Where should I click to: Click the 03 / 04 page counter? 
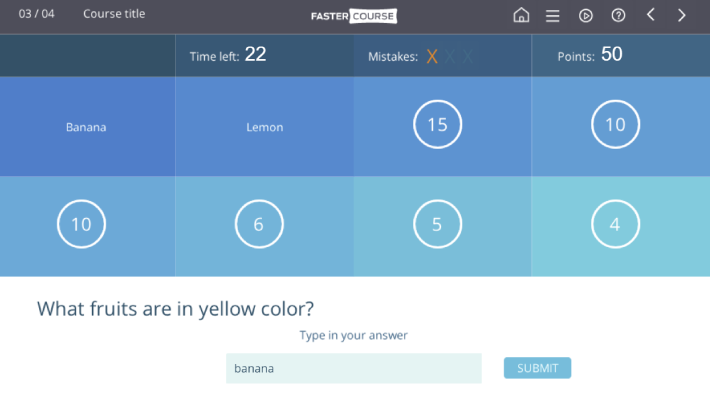[36, 14]
